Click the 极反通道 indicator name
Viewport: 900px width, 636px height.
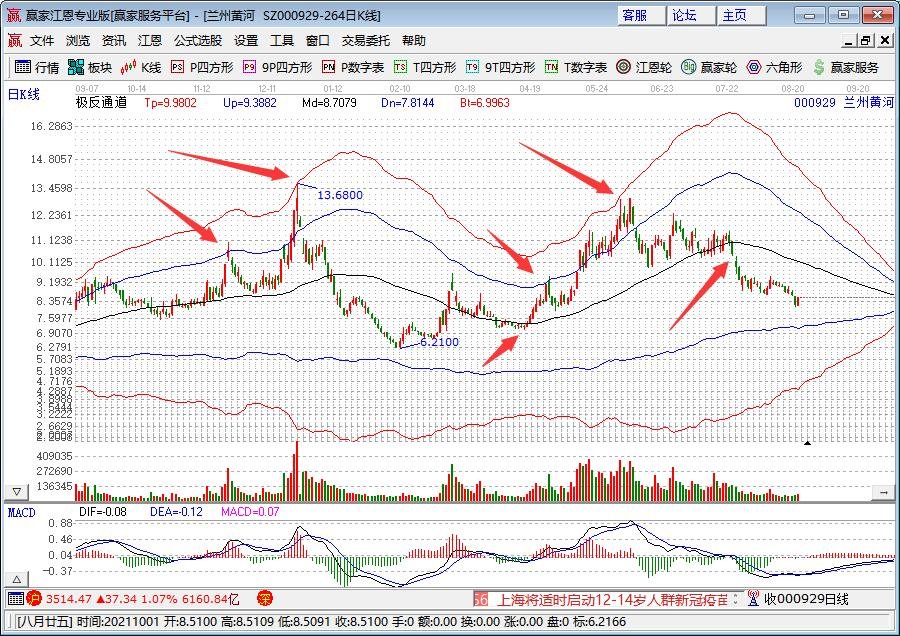[x=101, y=103]
